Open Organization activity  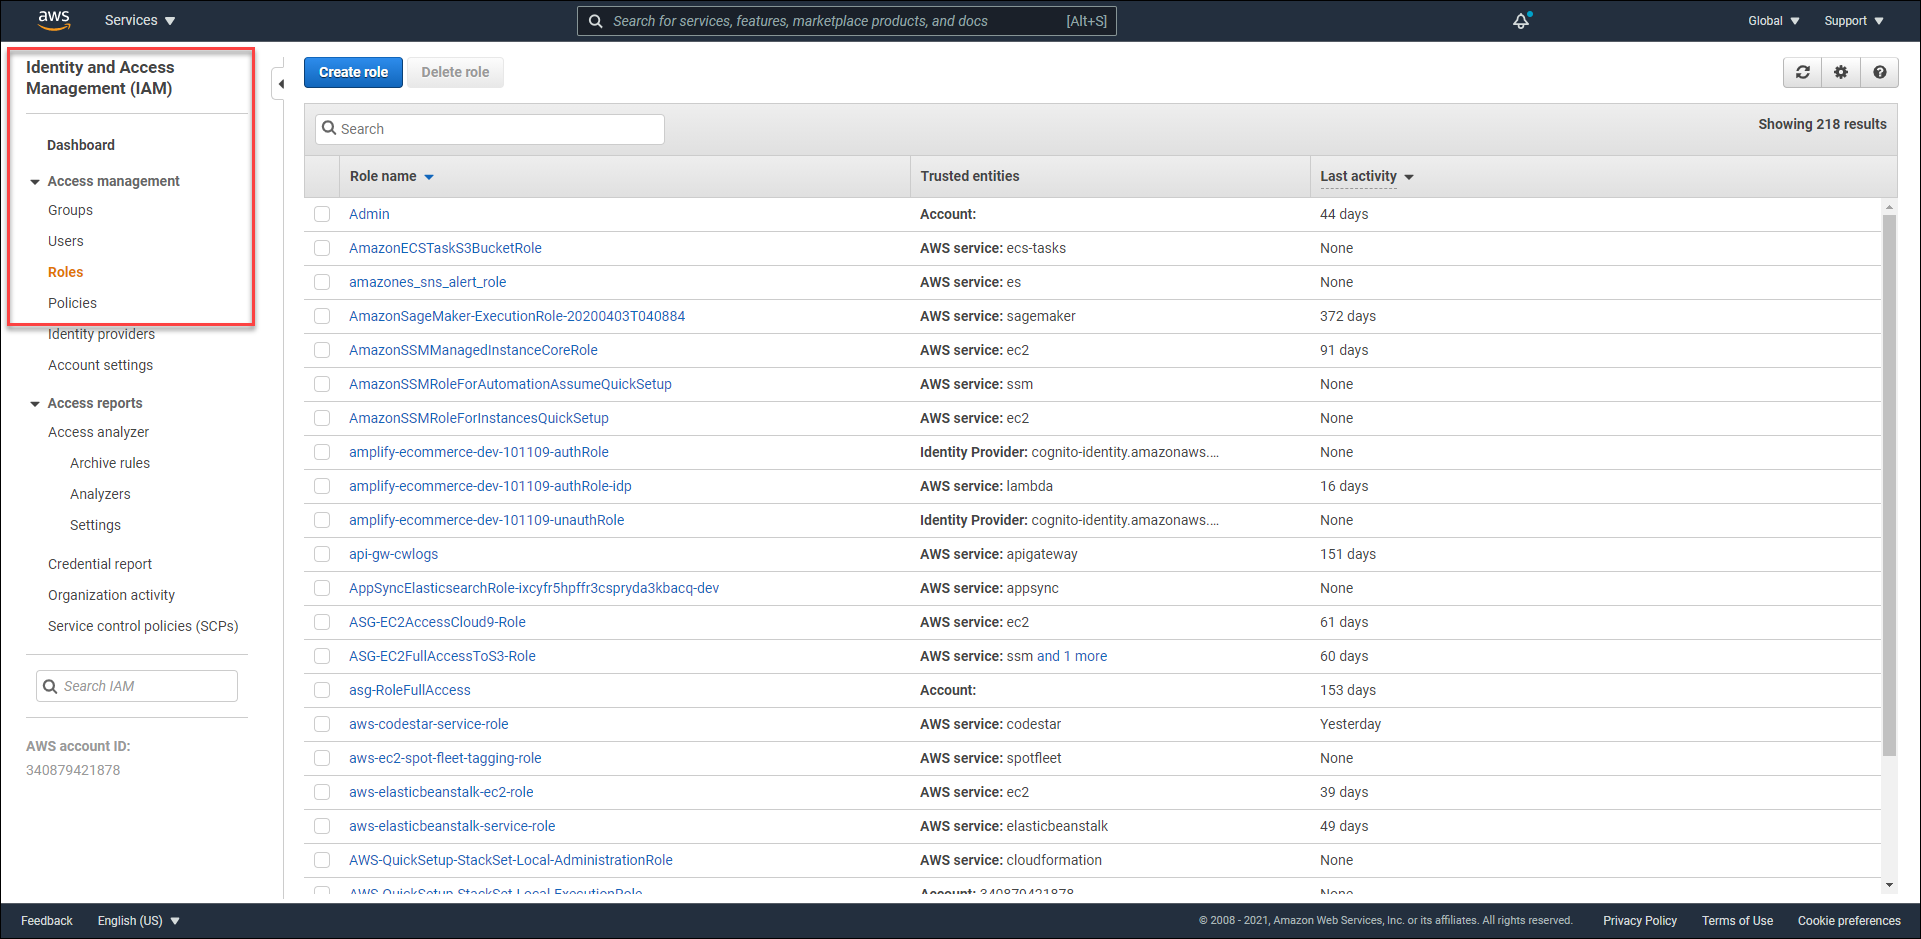111,595
